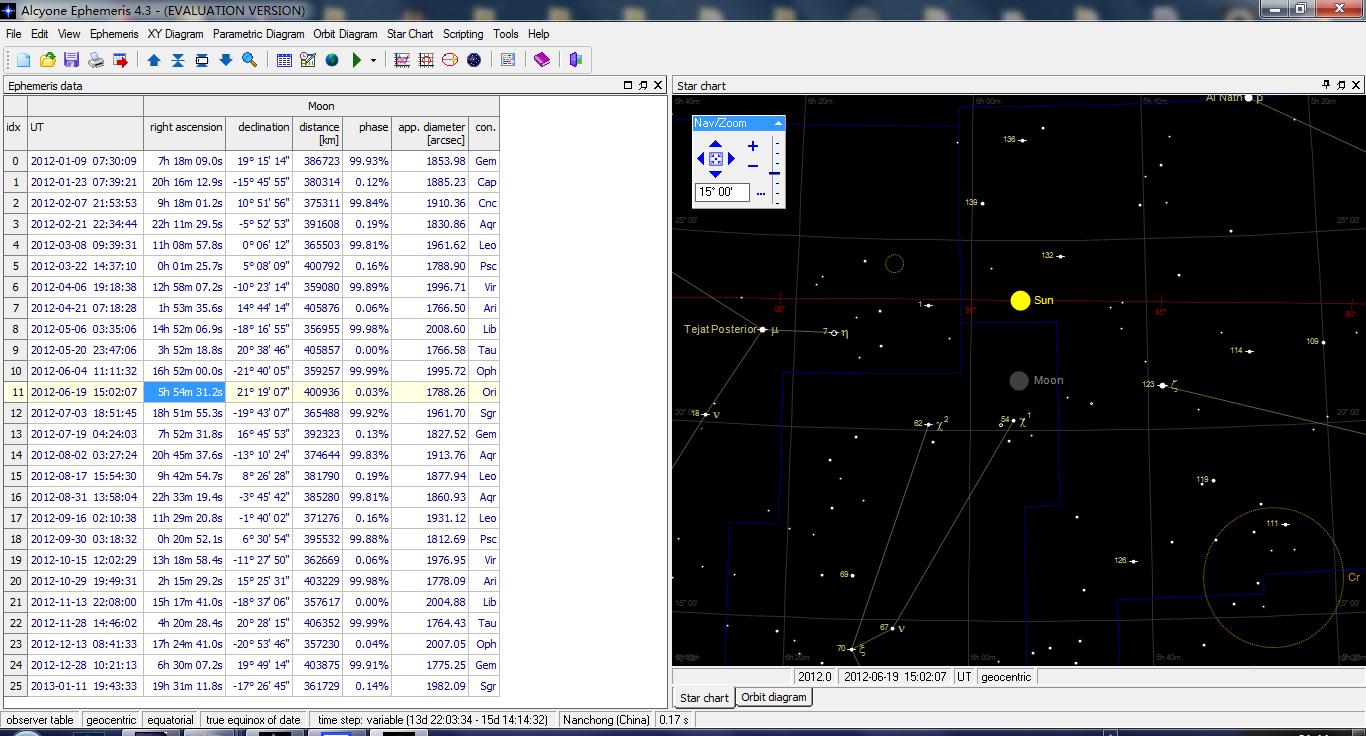Image resolution: width=1366 pixels, height=736 pixels.
Task: Zoom out with the Nav/Zoom minus sign
Action: (x=753, y=166)
